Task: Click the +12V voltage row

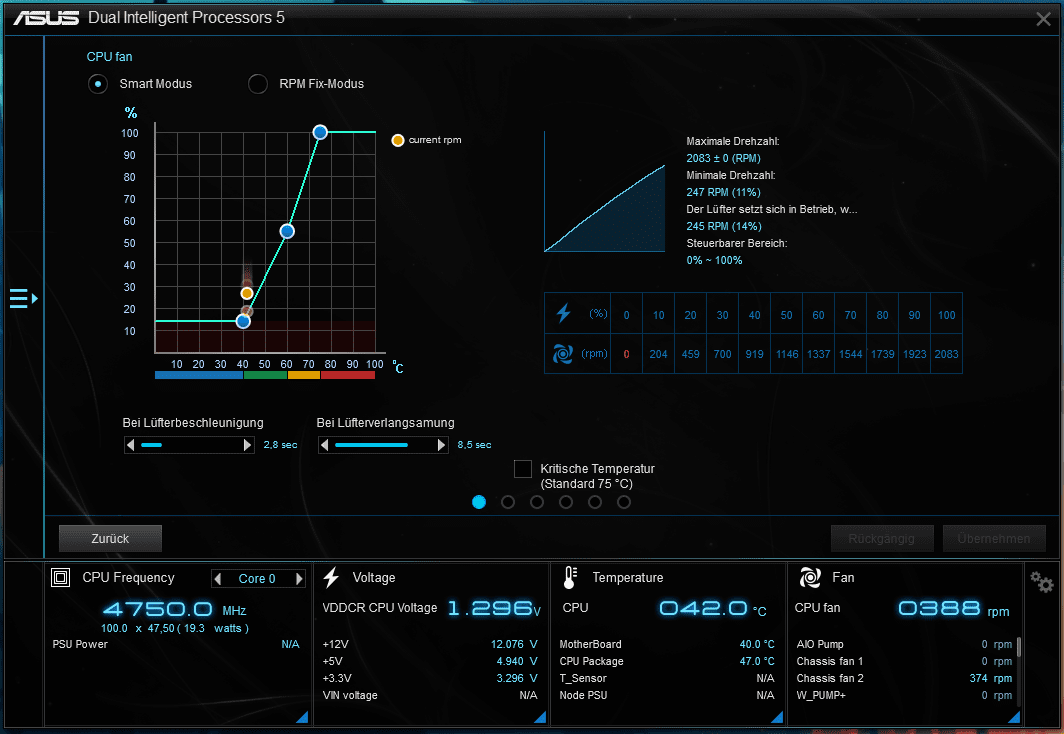Action: coord(430,644)
